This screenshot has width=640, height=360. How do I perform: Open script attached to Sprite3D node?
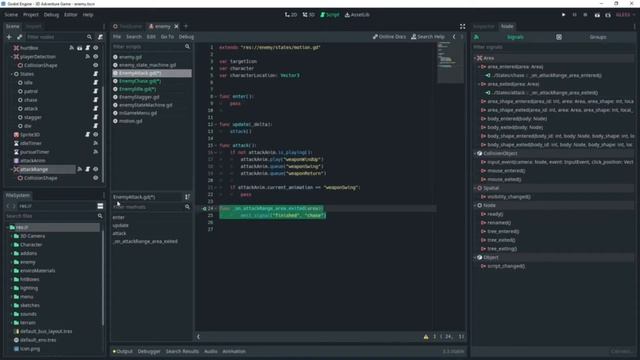87,134
